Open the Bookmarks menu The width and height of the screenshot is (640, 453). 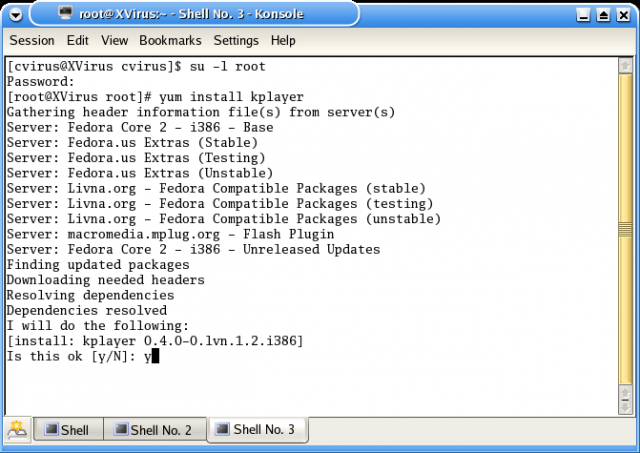click(170, 41)
